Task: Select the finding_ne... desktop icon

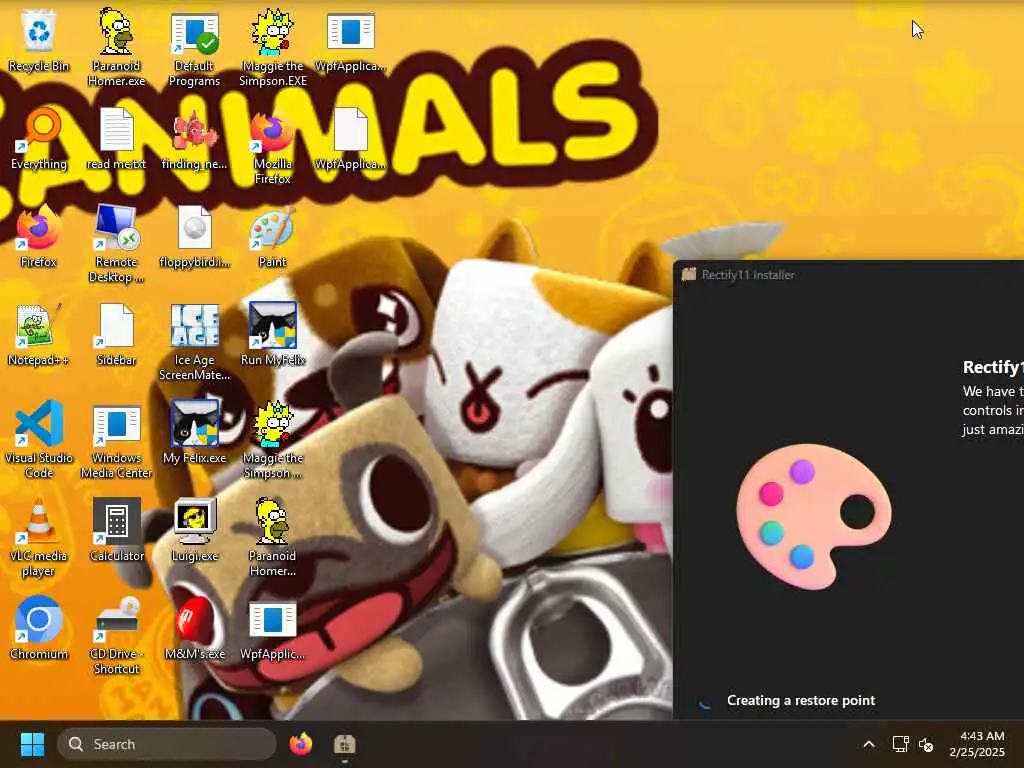Action: [x=194, y=138]
